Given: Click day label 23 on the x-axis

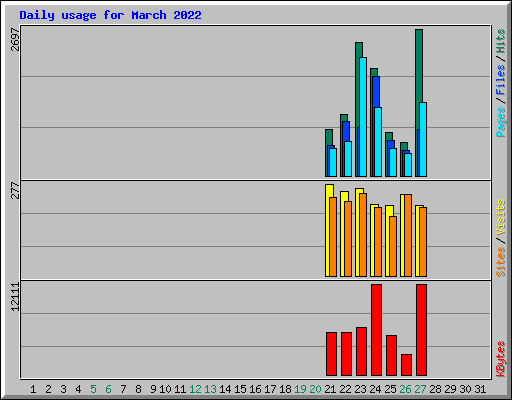Looking at the screenshot, I should pyautogui.click(x=360, y=389).
